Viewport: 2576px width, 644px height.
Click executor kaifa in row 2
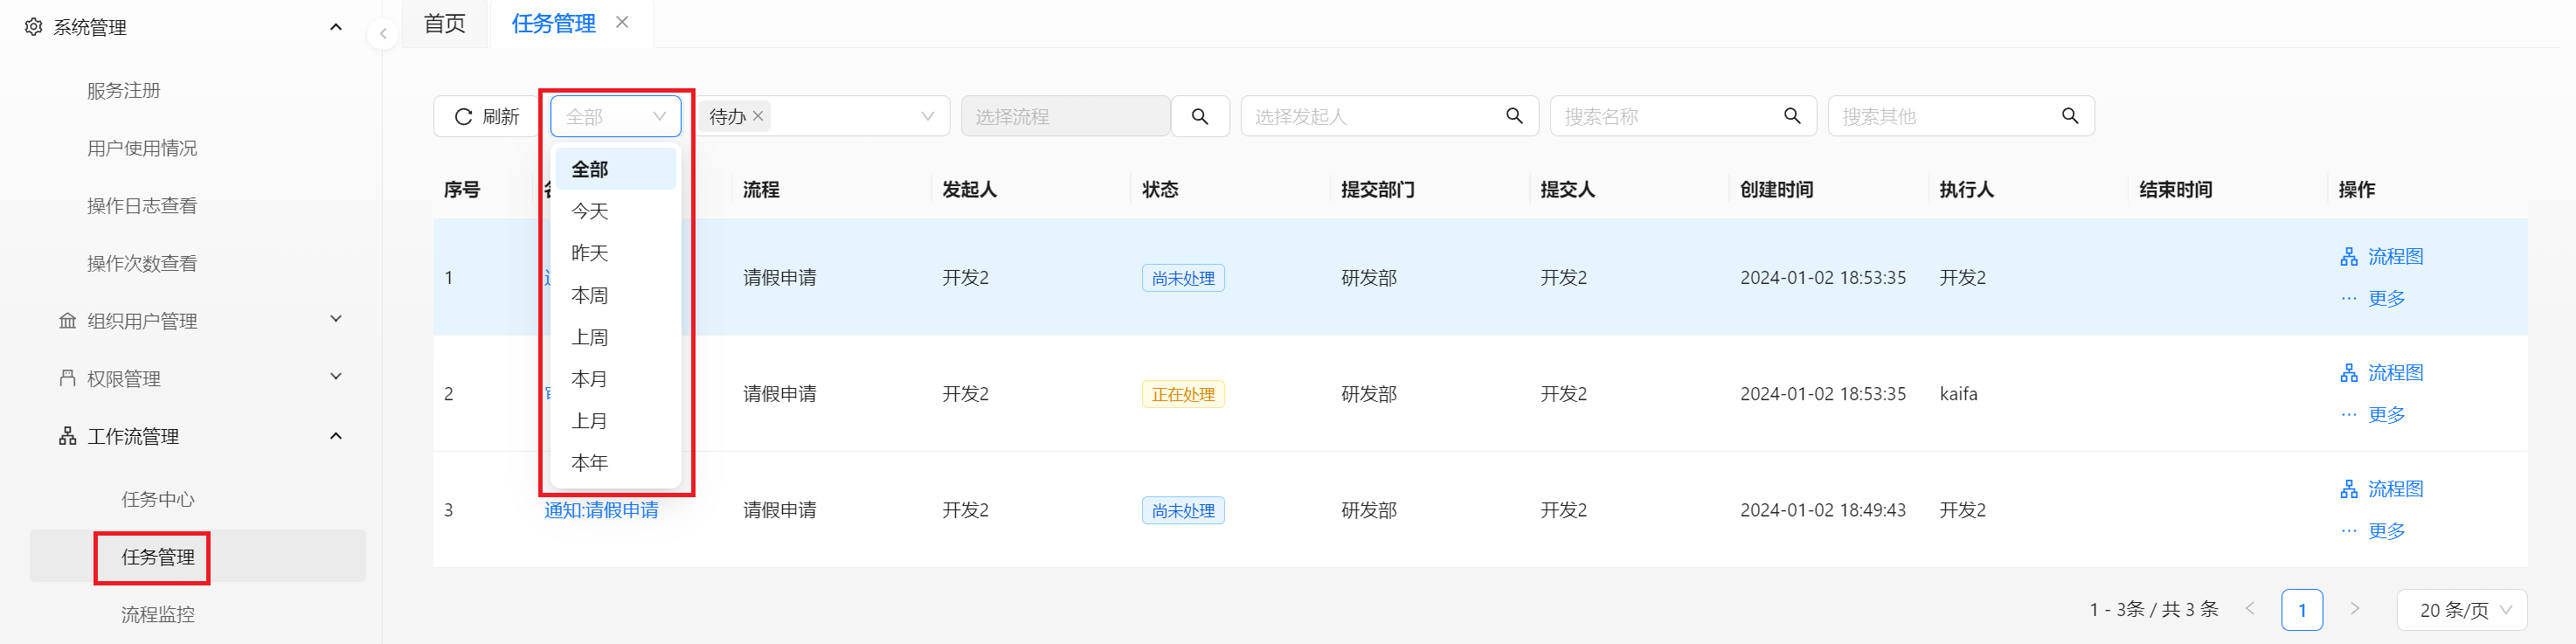coord(1958,394)
